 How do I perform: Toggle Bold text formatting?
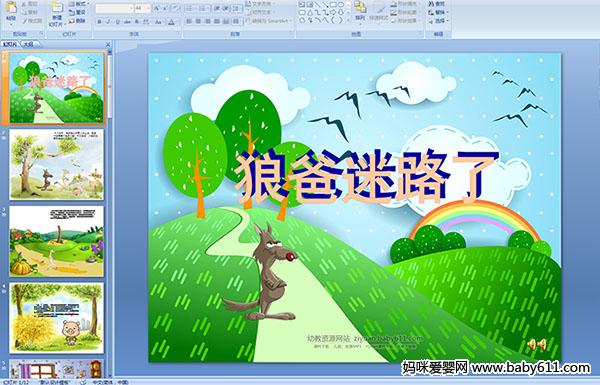pos(99,22)
